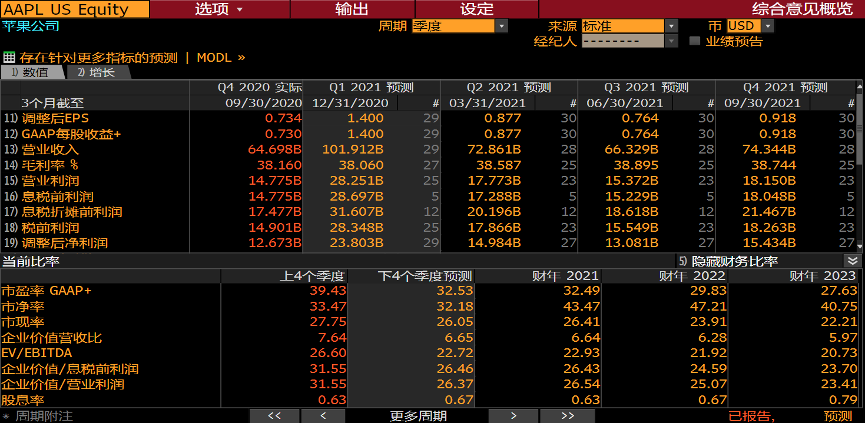Click the Q2 2021 预测 column header
The width and height of the screenshot is (866, 424).
[509, 88]
